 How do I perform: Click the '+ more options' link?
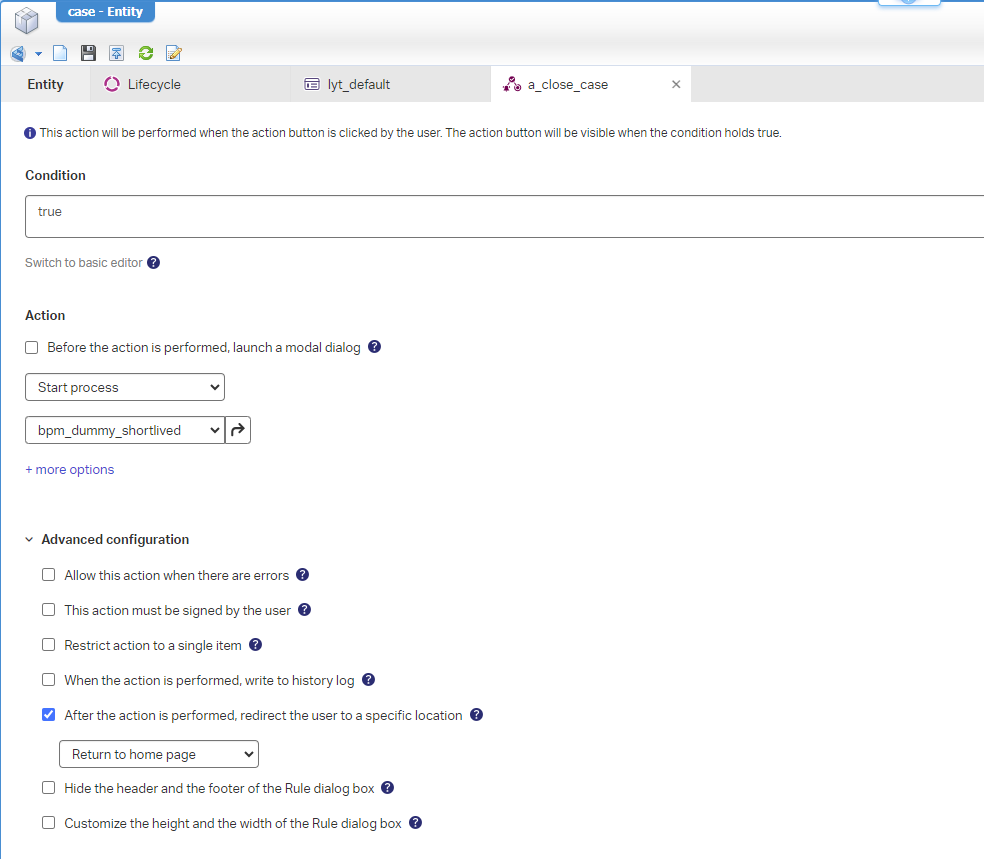[x=70, y=470]
